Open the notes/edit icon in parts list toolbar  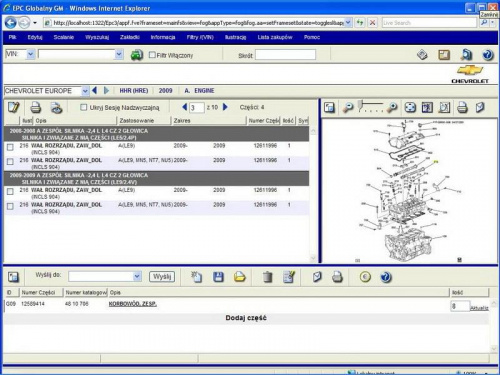(14, 107)
